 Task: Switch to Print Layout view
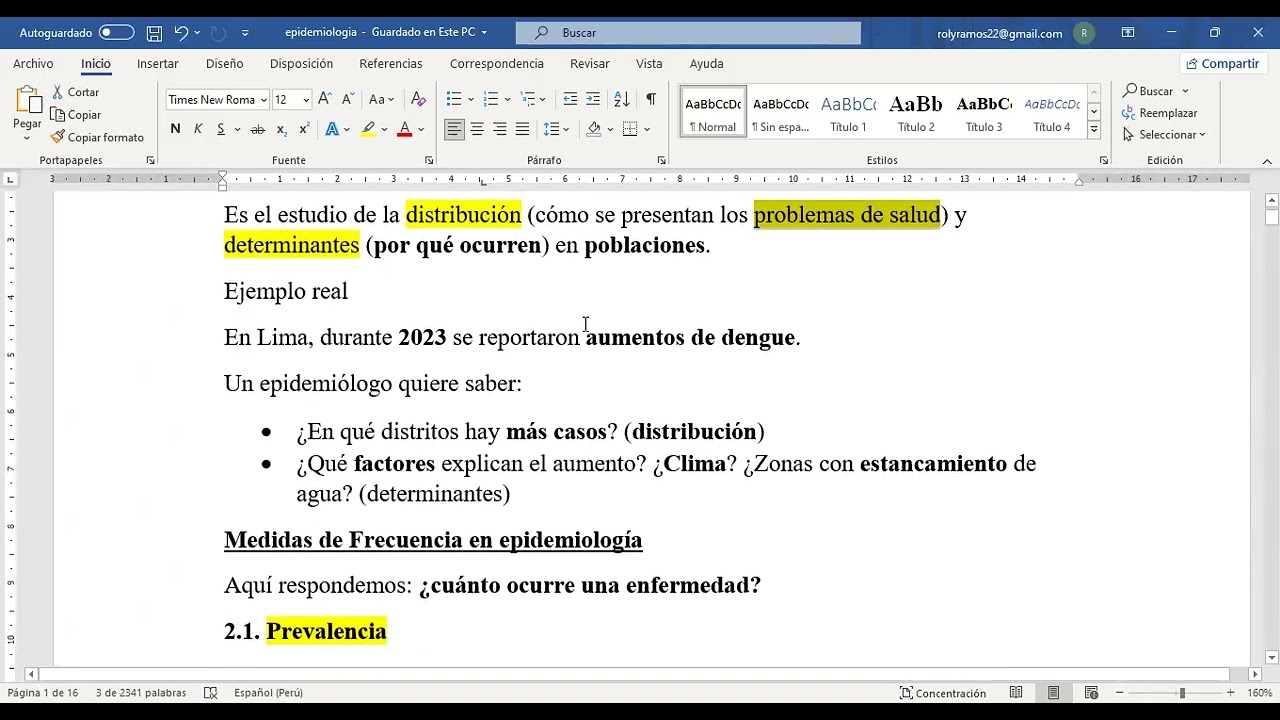(x=1054, y=692)
